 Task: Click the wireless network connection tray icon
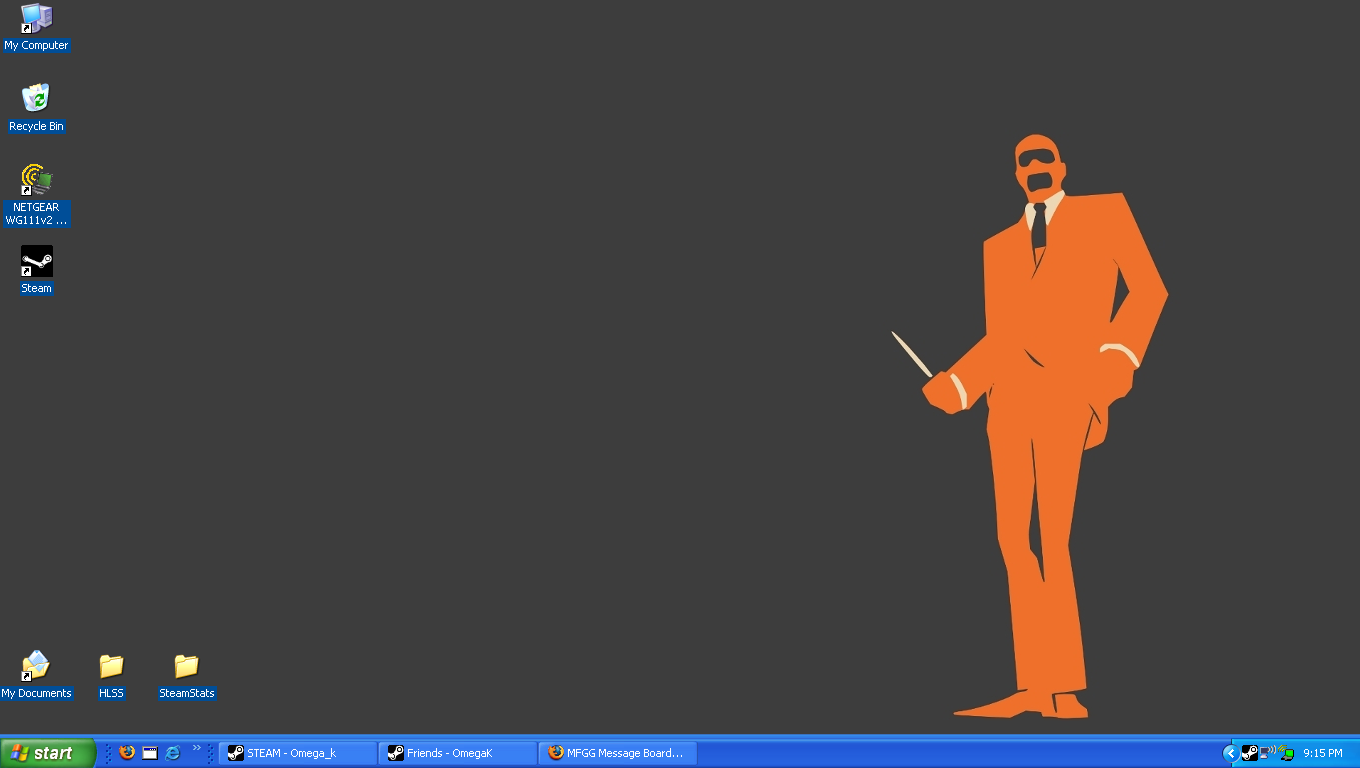(1268, 752)
